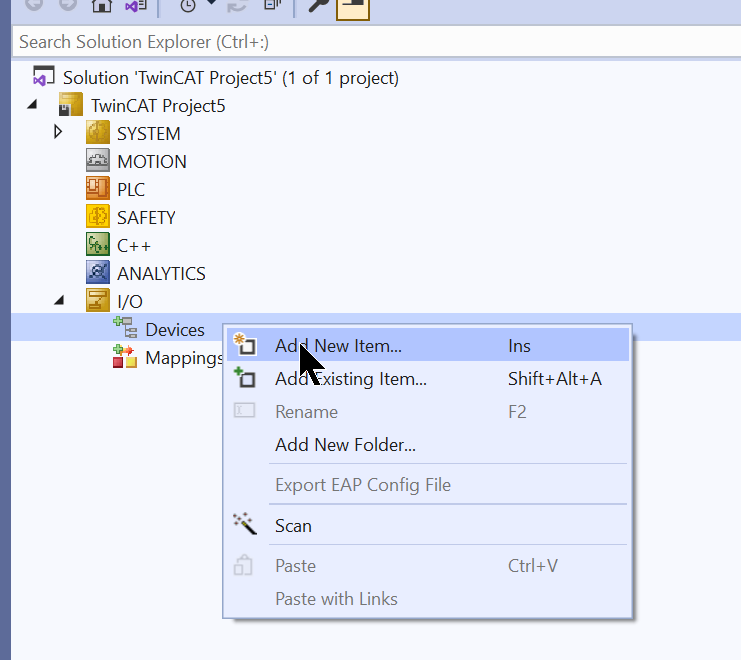Click the SYSTEM gear icon
Viewport: 741px width, 660px height.
(x=98, y=133)
